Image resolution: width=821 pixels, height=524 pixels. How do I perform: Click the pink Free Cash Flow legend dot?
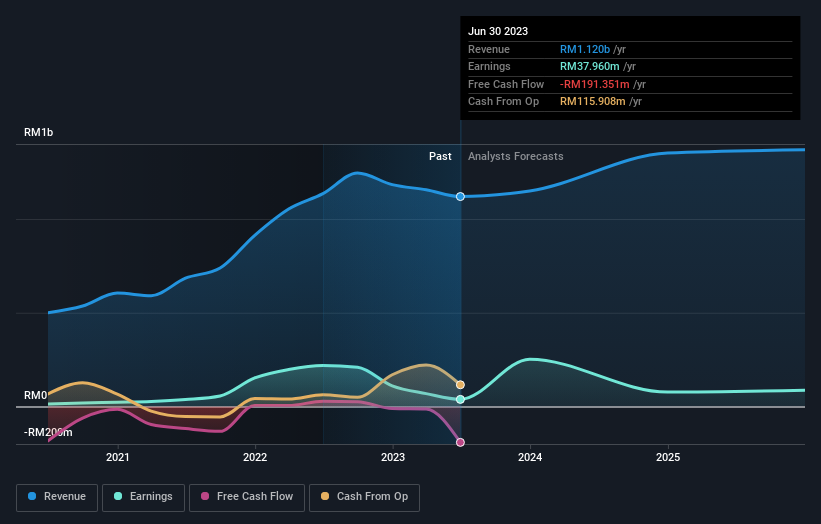pos(205,496)
